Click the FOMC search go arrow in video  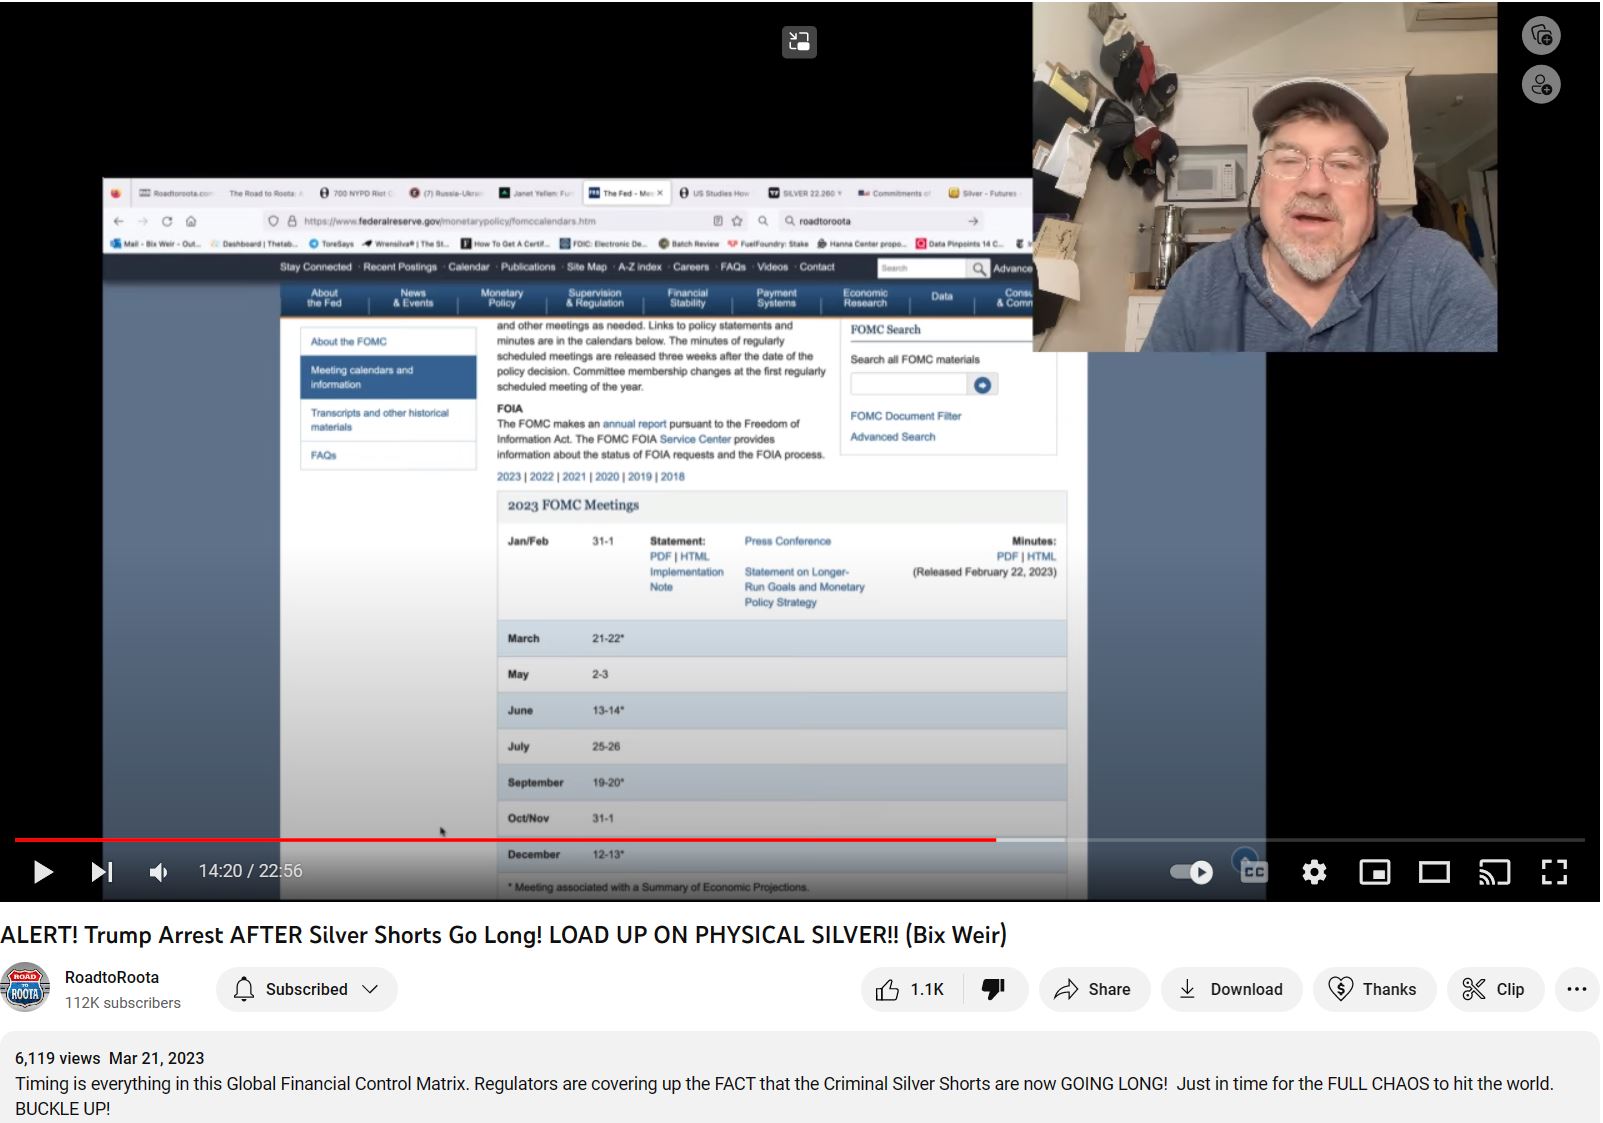983,385
